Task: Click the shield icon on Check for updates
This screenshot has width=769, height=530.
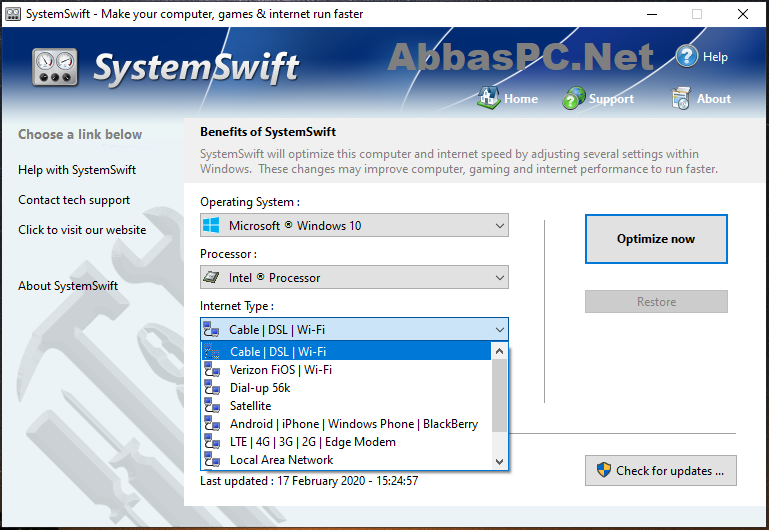Action: [x=604, y=470]
